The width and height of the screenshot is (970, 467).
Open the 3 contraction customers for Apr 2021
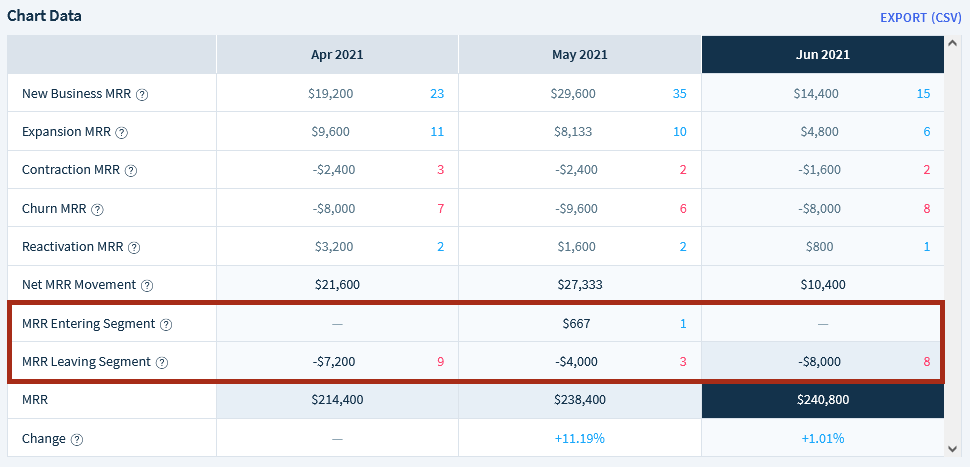(440, 169)
